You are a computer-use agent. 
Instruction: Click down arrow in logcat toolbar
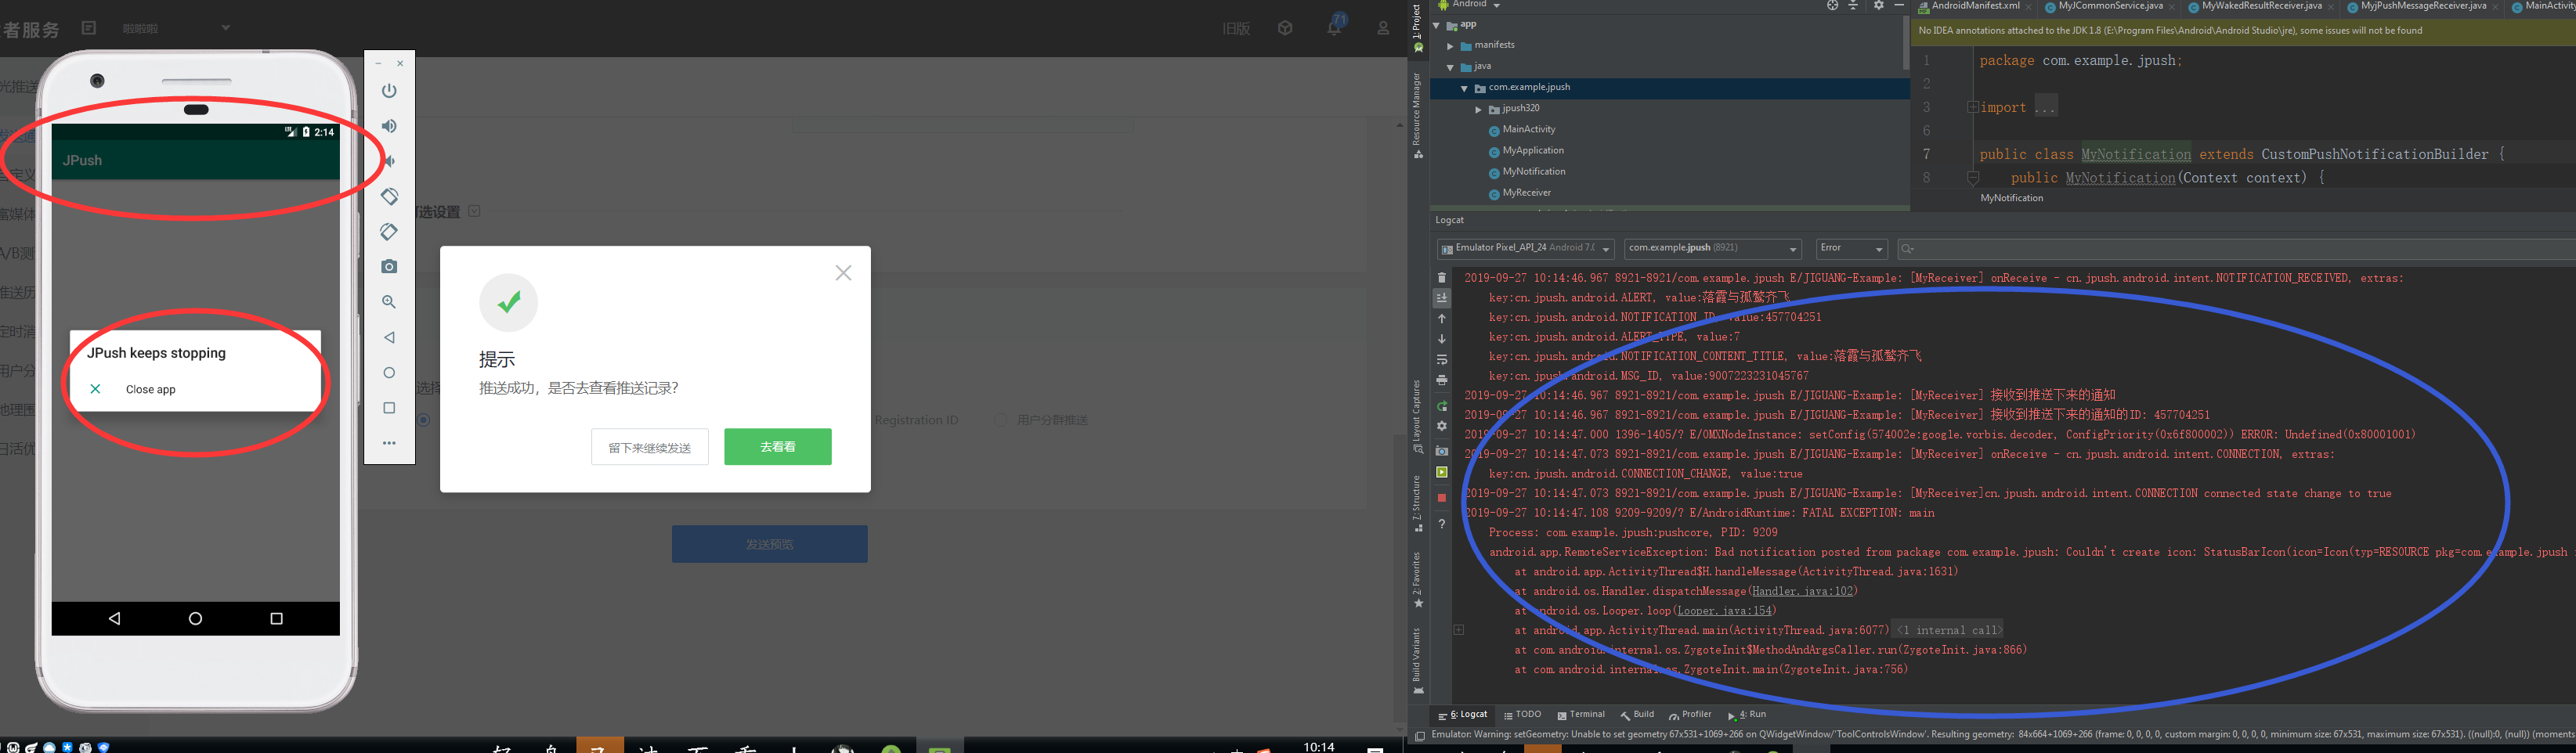[x=1441, y=339]
